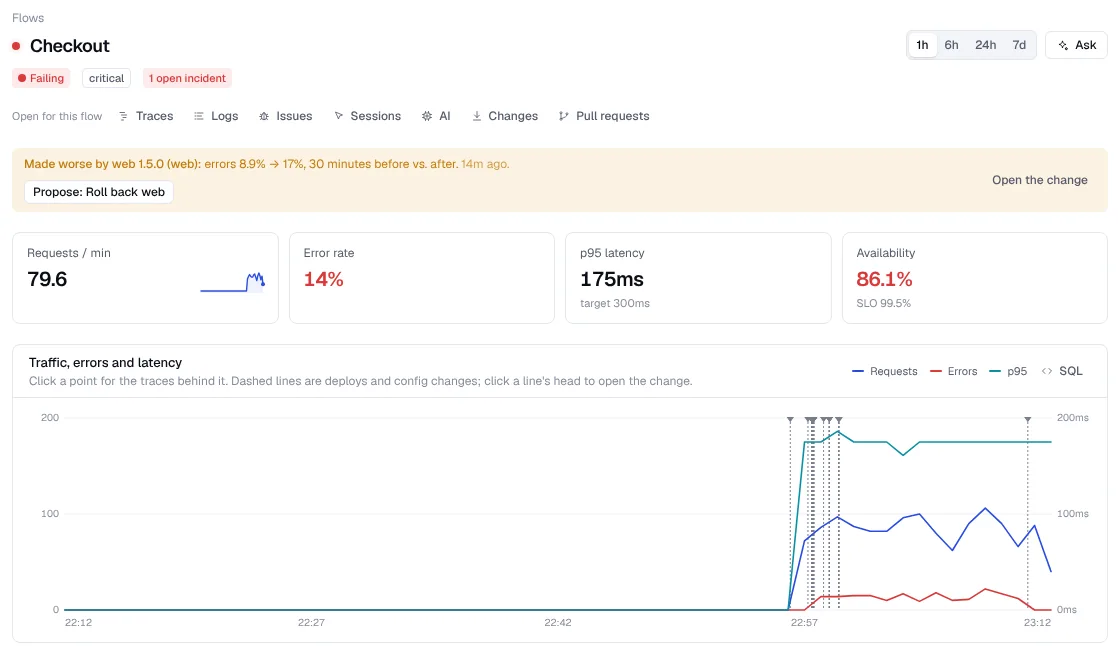Click Propose: Roll back web
1118x646 pixels.
[x=99, y=192]
